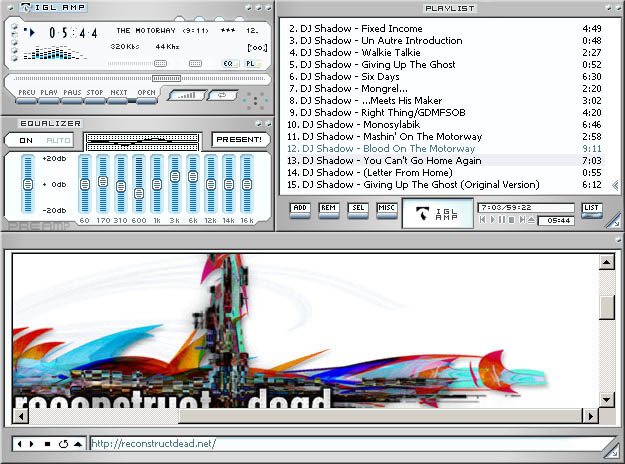Click the balance slider handle
The image size is (625, 464).
pos(195,63)
